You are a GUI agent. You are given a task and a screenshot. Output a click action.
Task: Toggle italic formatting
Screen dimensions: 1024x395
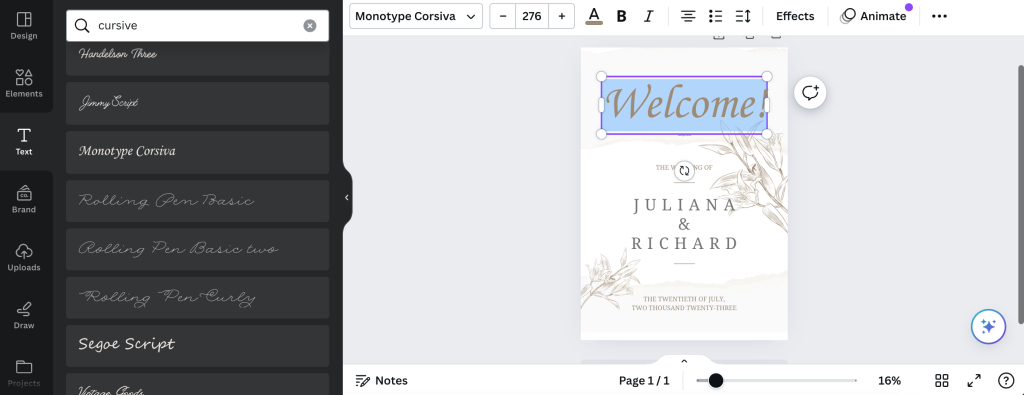(648, 16)
